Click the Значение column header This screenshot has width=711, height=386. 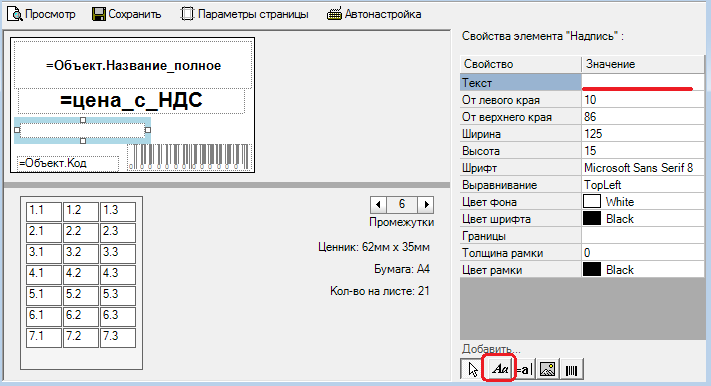click(643, 64)
